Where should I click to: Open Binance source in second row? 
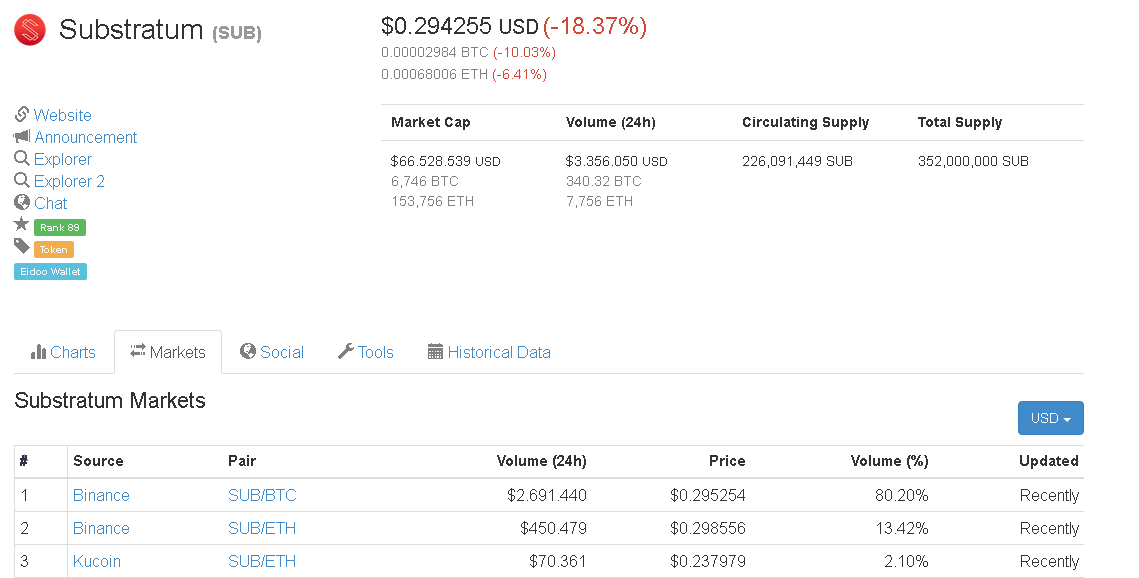(x=101, y=528)
